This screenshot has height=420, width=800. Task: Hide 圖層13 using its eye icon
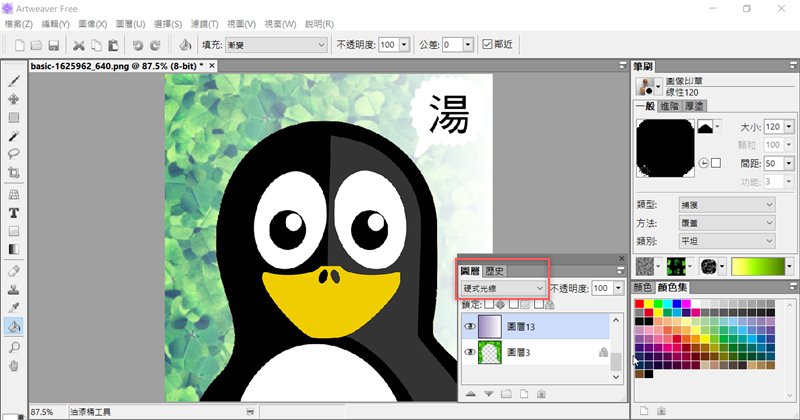point(469,326)
